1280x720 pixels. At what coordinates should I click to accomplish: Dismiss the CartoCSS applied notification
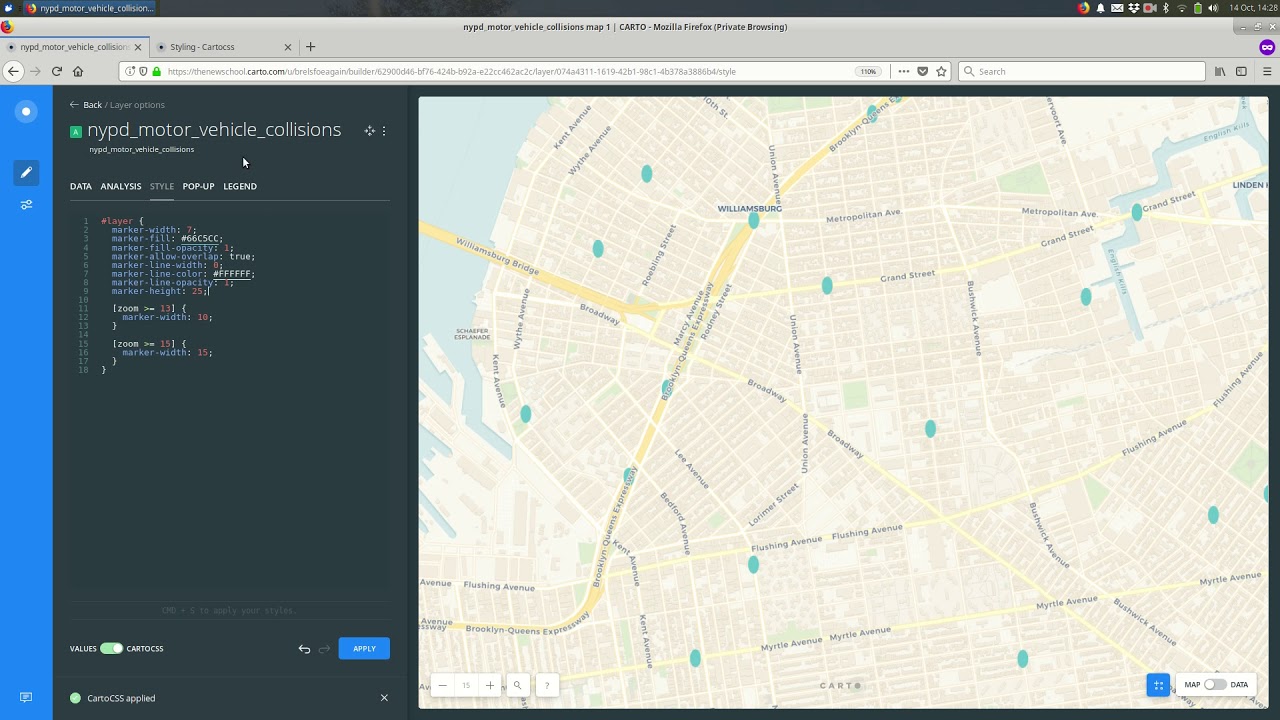pos(384,698)
